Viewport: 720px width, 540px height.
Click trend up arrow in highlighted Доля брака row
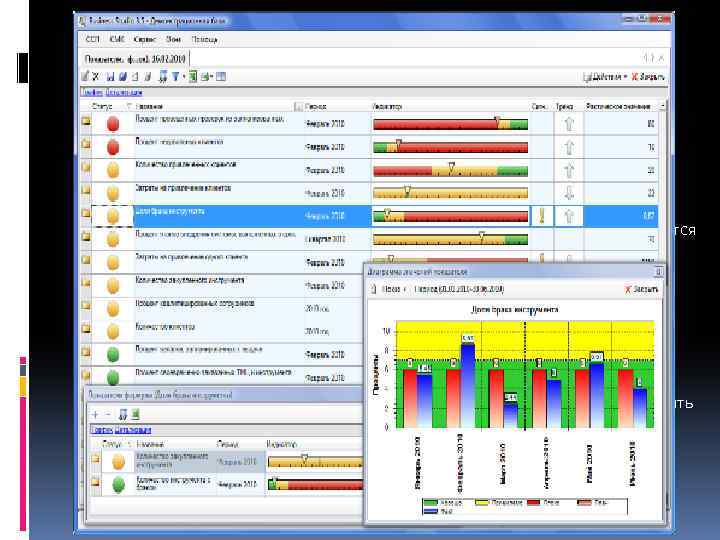click(x=569, y=215)
